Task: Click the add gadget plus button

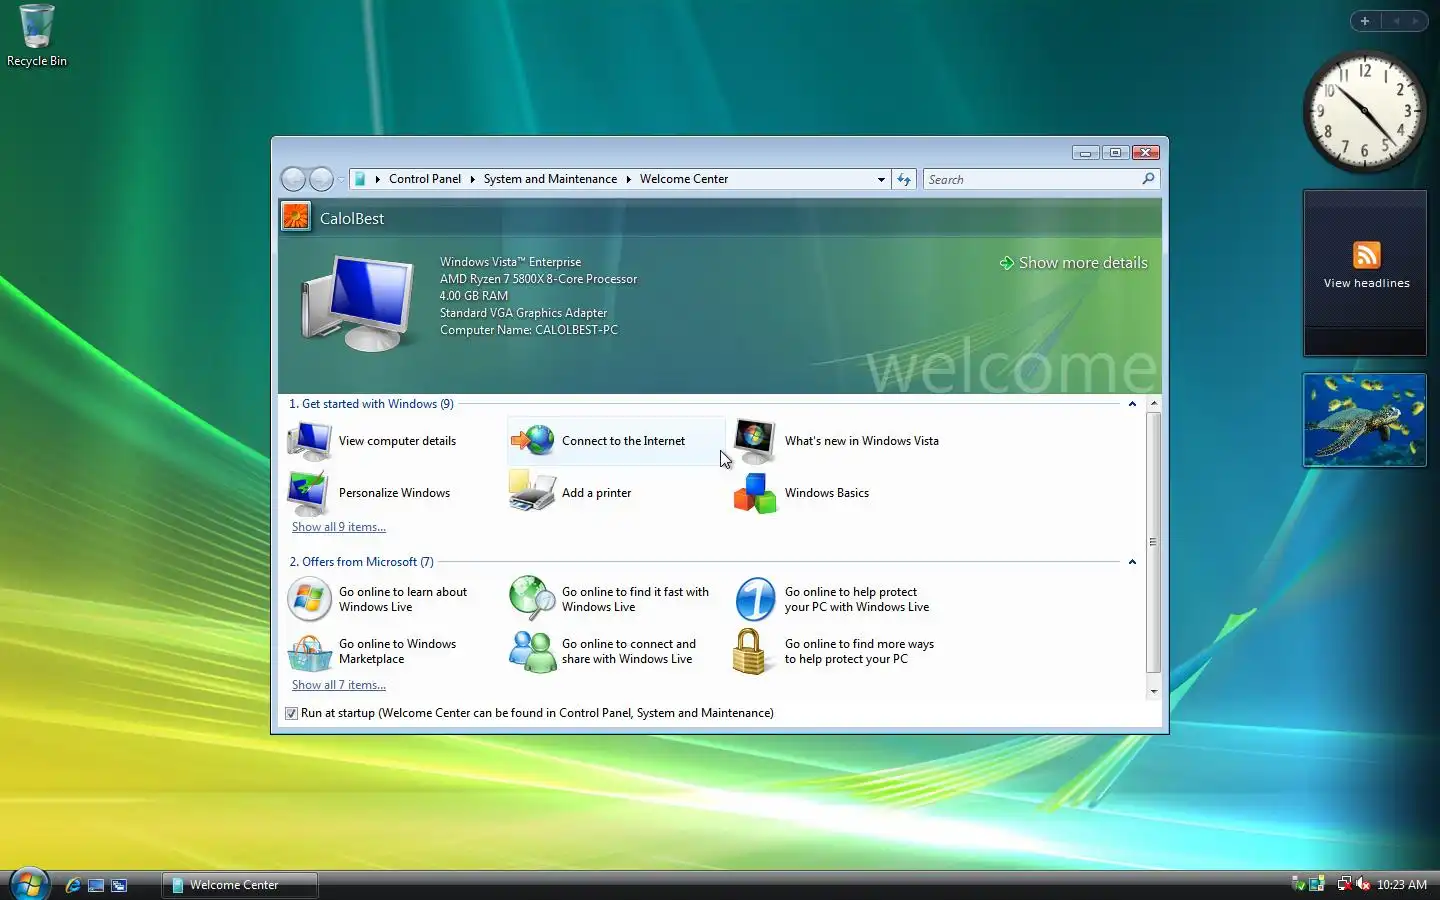Action: click(1364, 21)
